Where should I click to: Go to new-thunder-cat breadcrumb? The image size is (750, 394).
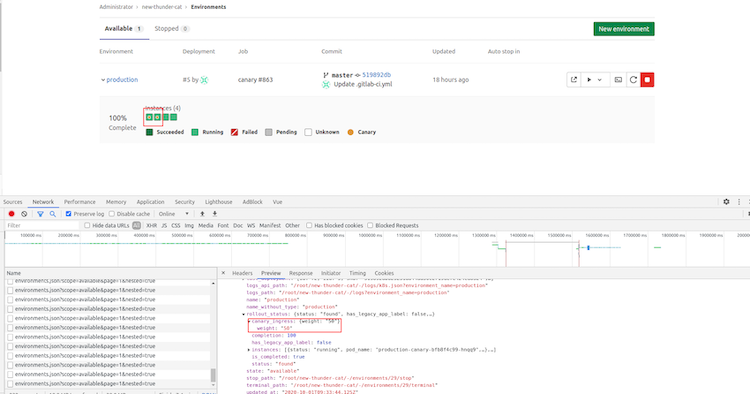[x=162, y=7]
